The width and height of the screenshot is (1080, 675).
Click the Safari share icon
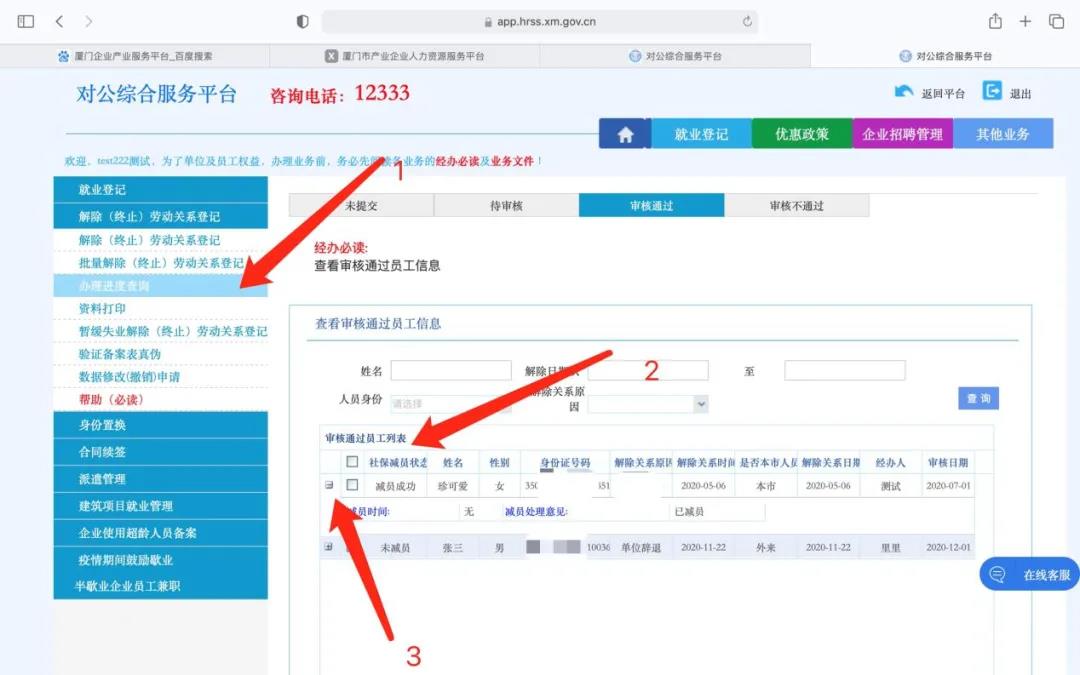995,21
